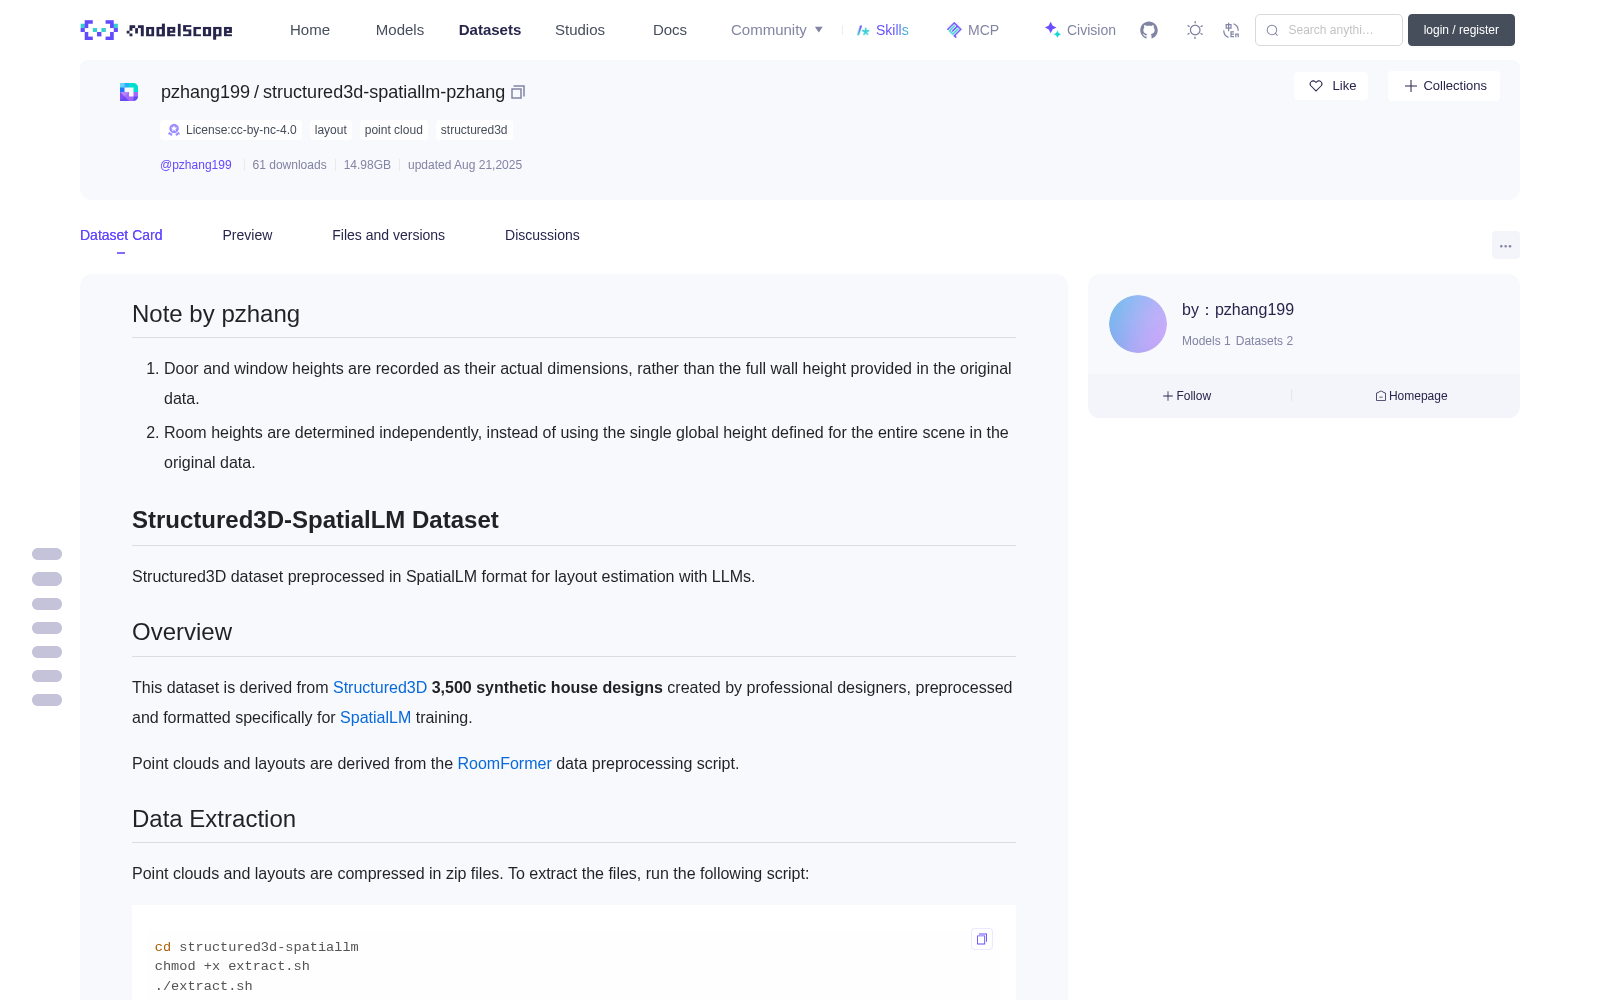This screenshot has height=1000, width=1600.
Task: Follow the Structured3D hyperlink
Action: pos(380,688)
